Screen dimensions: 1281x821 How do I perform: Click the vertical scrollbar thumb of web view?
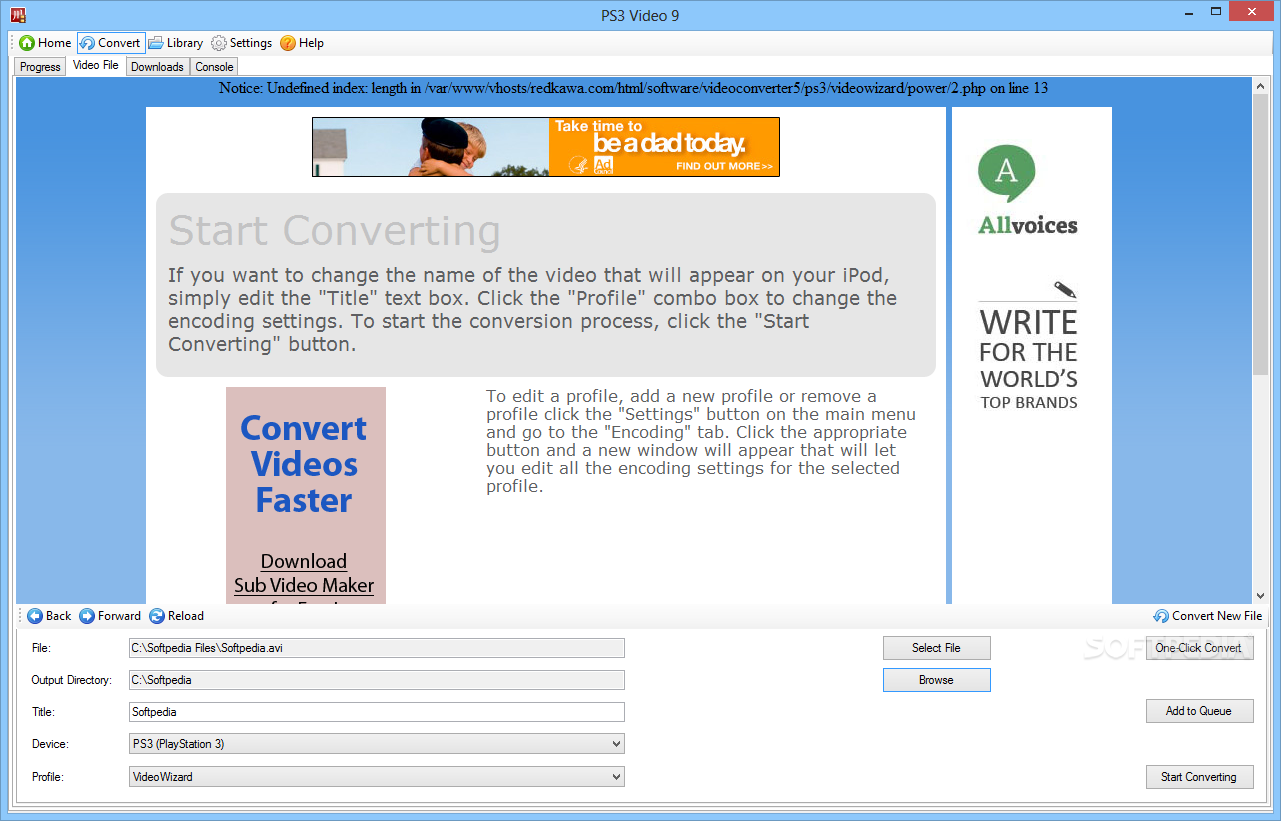(1259, 236)
